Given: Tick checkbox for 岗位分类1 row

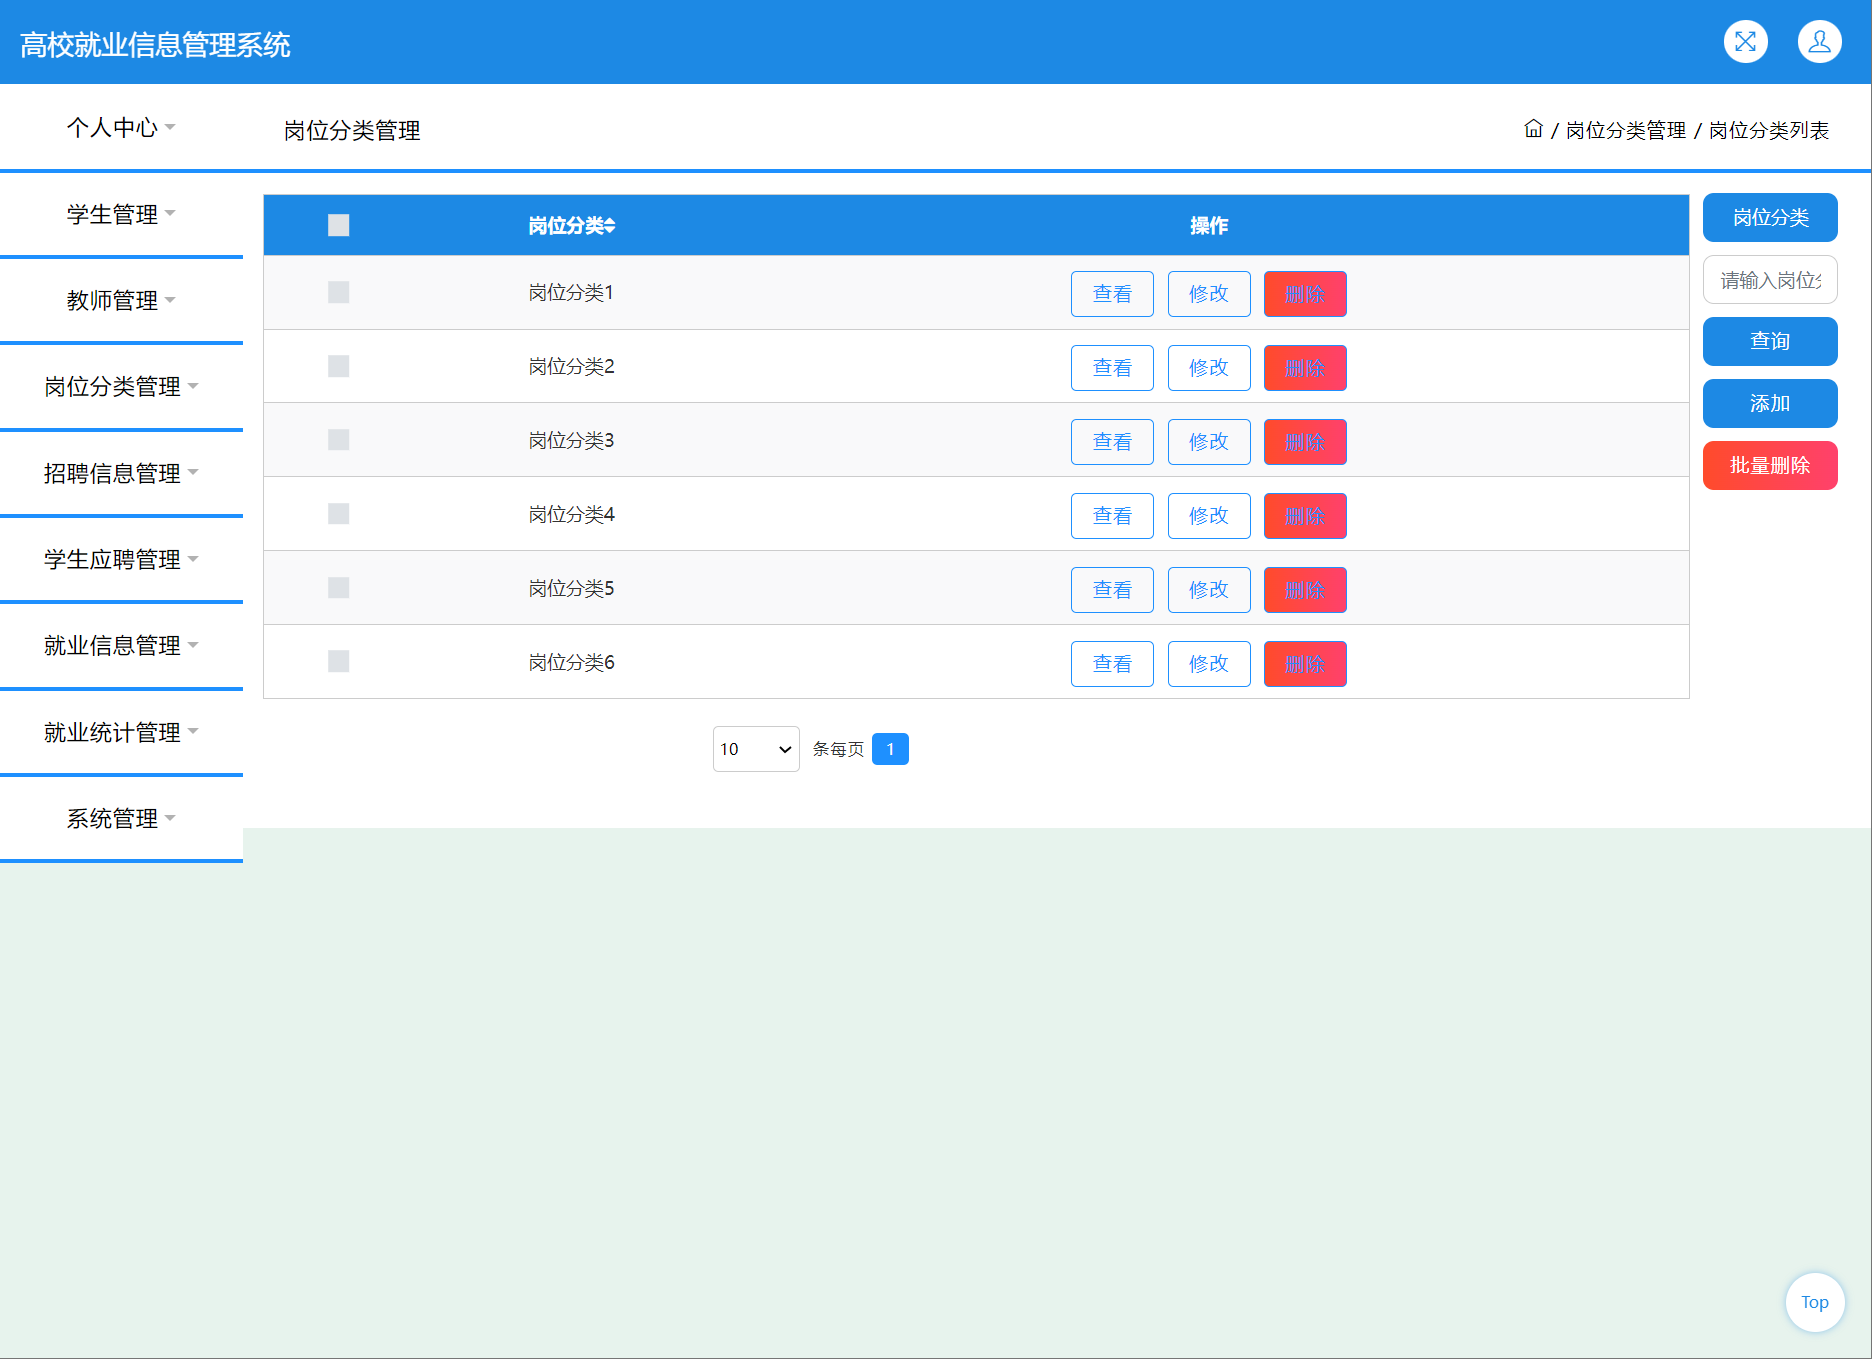Looking at the screenshot, I should pos(339,292).
